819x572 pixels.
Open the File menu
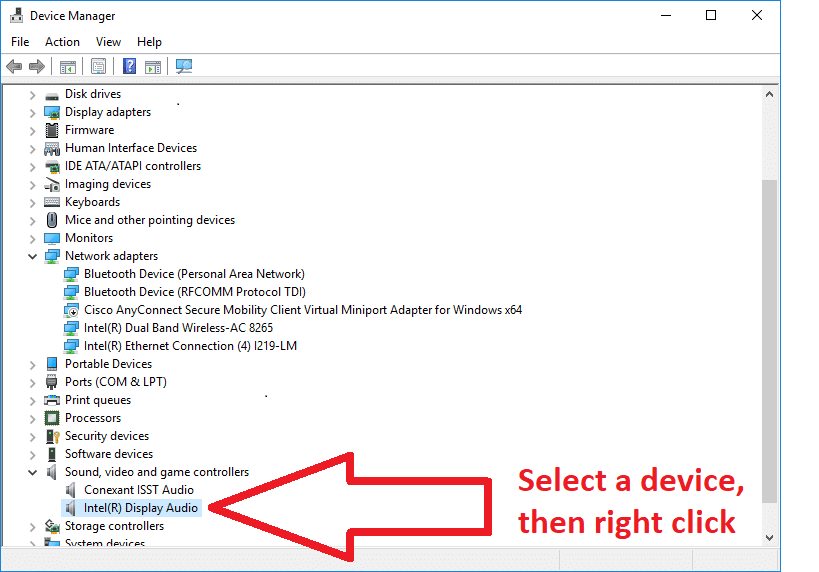[20, 42]
